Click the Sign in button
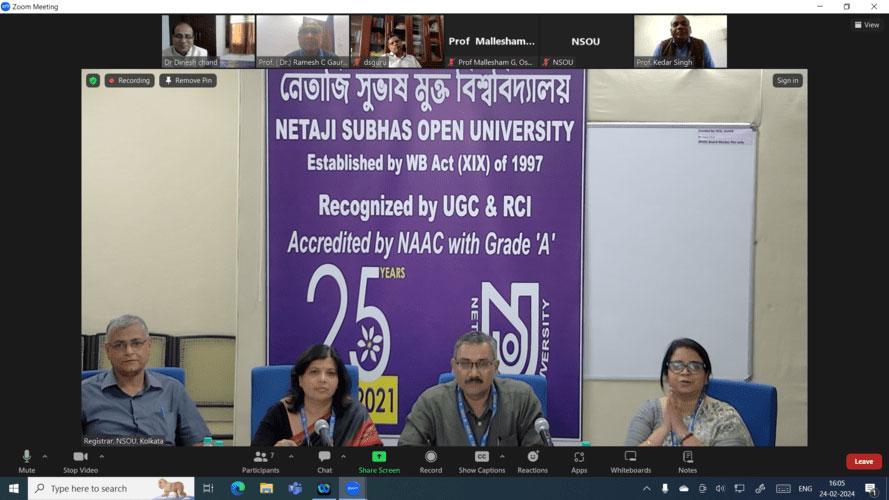This screenshot has height=500, width=889. [788, 80]
